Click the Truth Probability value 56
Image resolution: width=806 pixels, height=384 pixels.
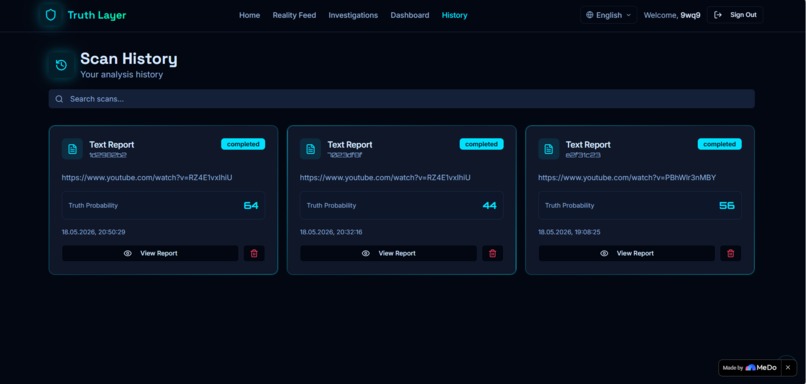click(727, 206)
